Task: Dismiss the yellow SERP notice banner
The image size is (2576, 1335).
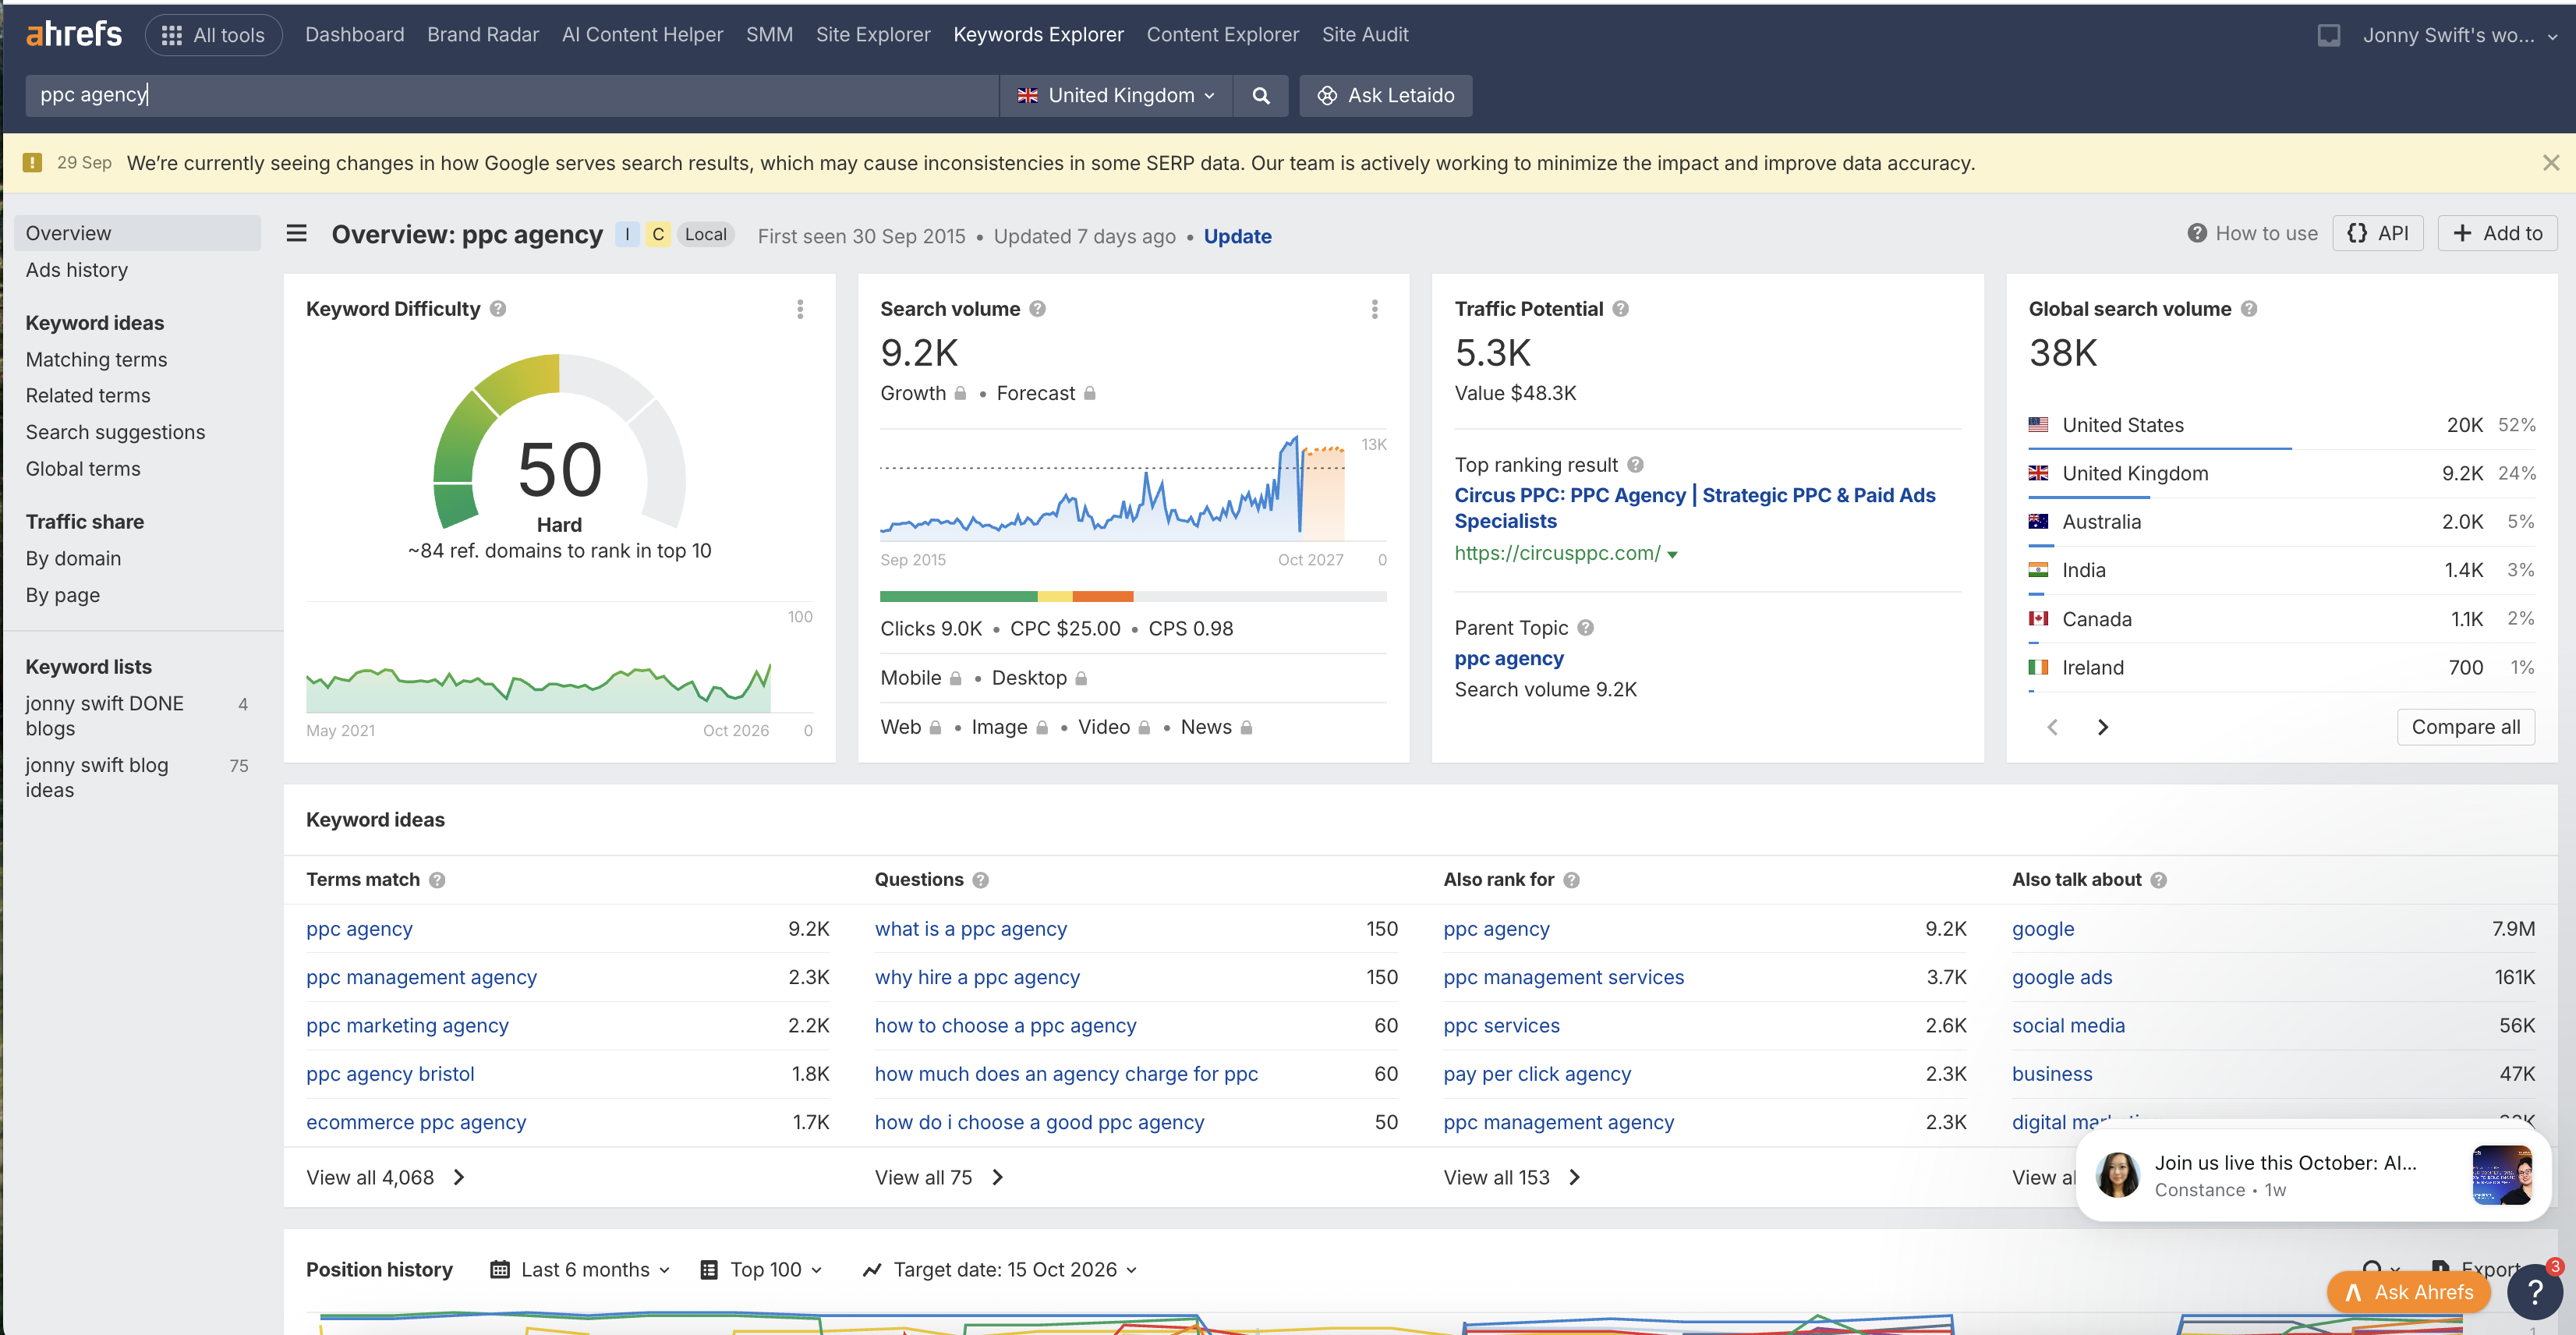Action: click(x=2550, y=163)
